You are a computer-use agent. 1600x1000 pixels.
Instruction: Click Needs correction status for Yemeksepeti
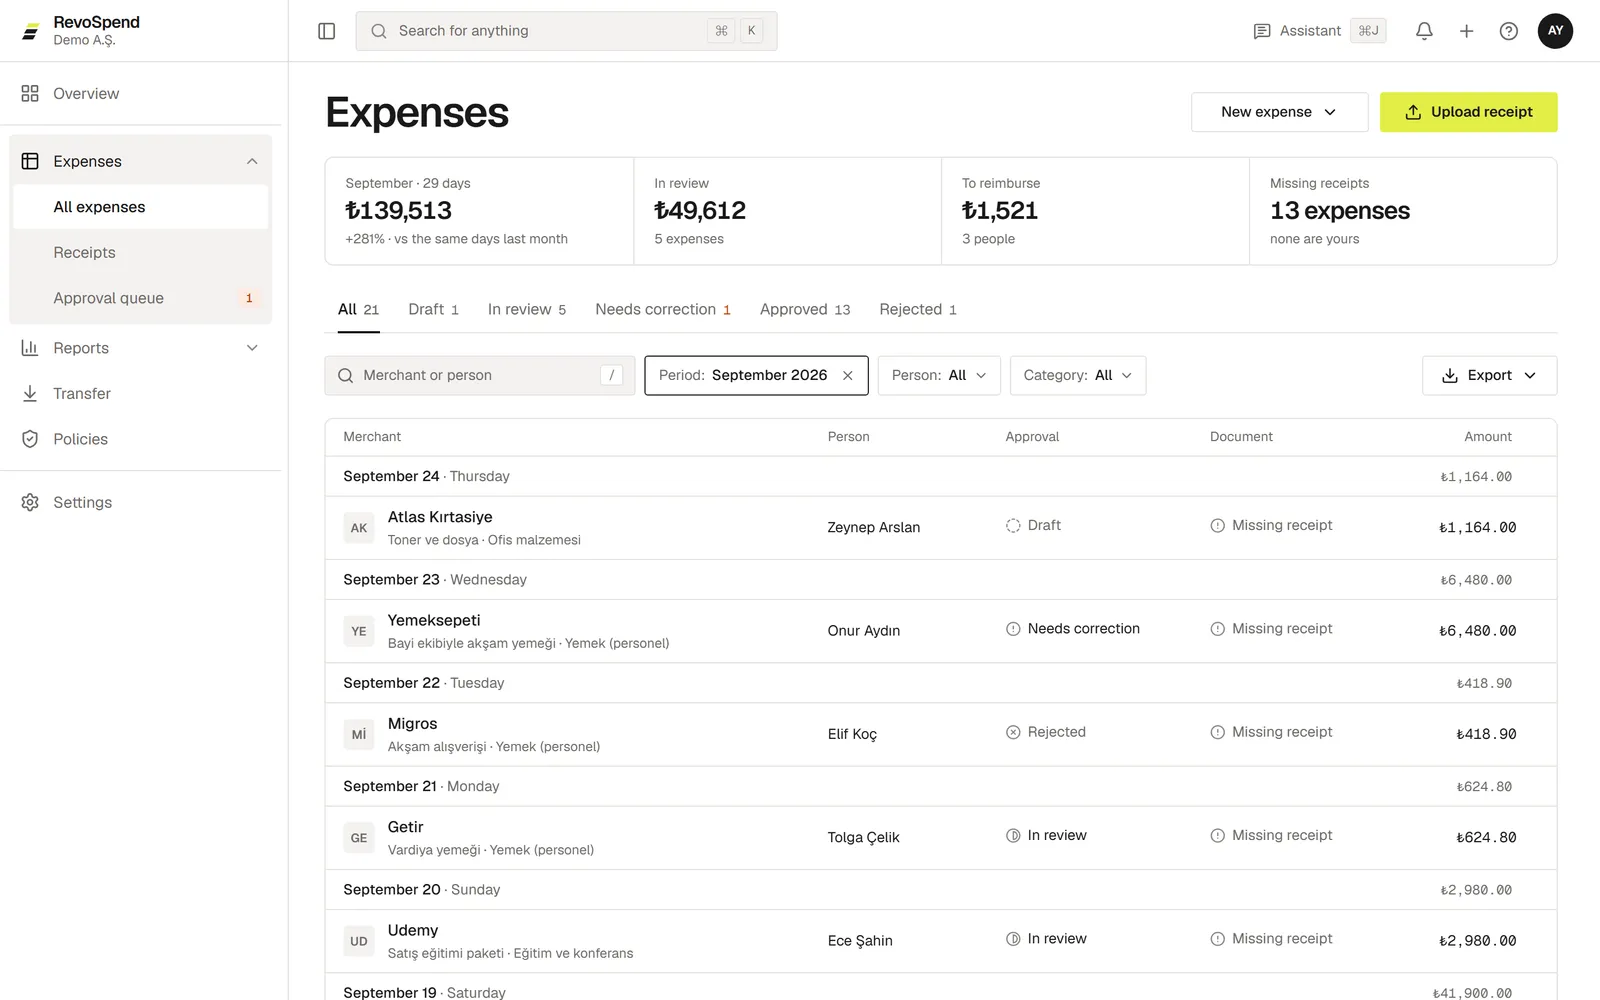click(1073, 629)
